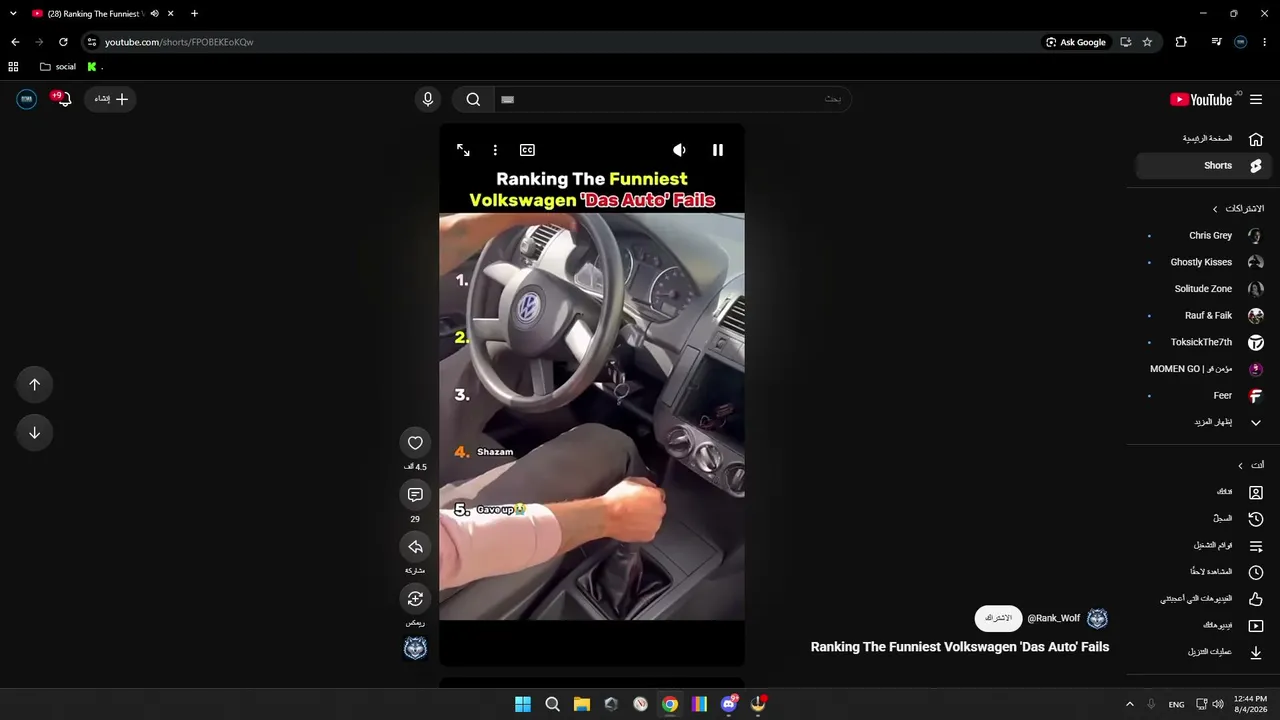Open Your videos in sidebar
Screen dimensions: 1280x720
(x=1204, y=626)
